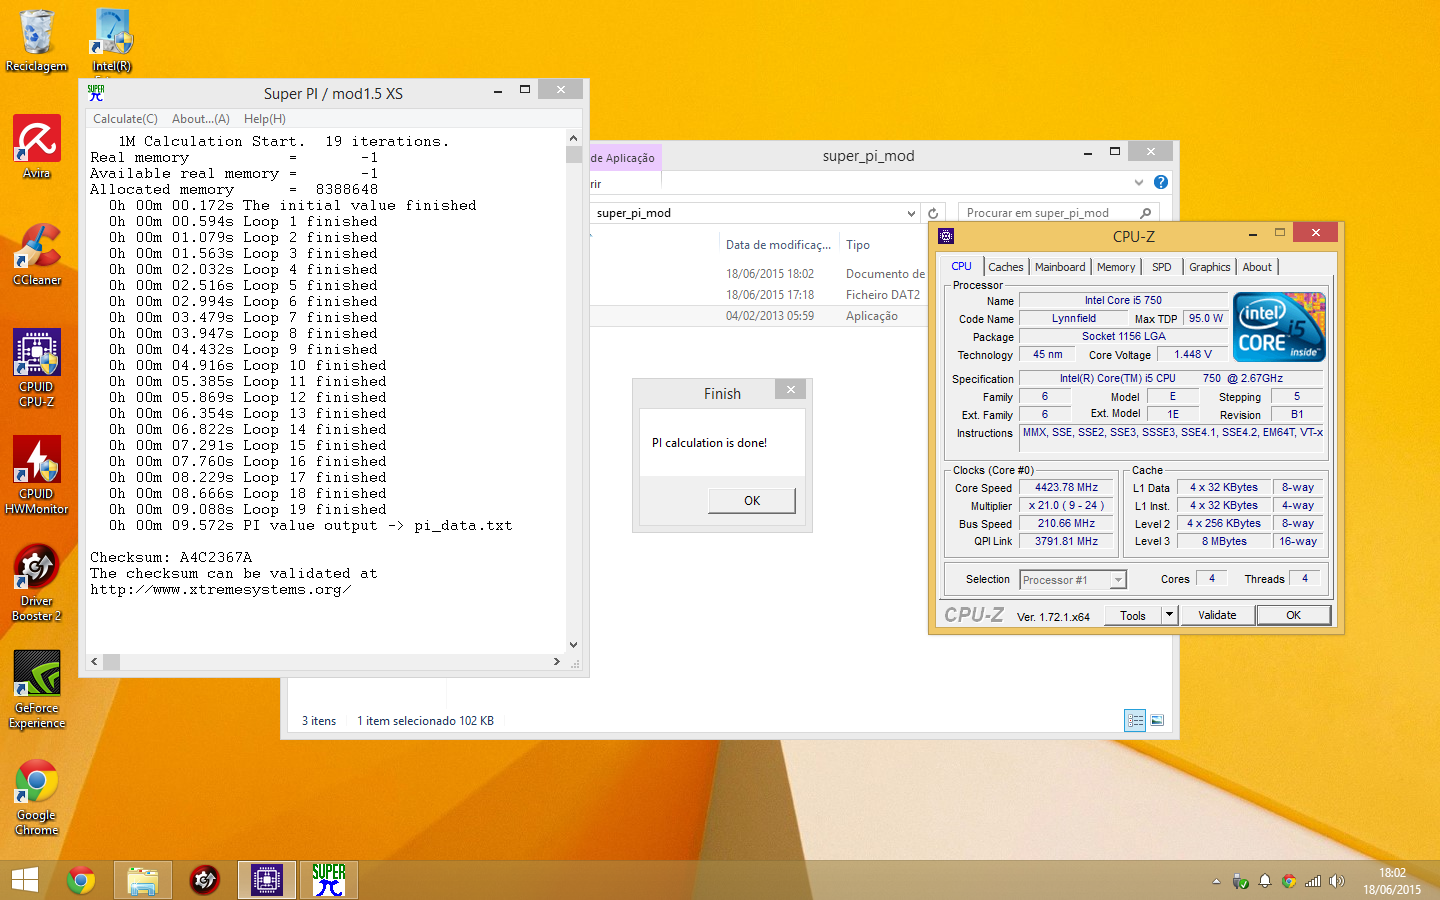Viewport: 1440px width, 900px height.
Task: Click the Super PI title bar icon
Action: (96, 93)
